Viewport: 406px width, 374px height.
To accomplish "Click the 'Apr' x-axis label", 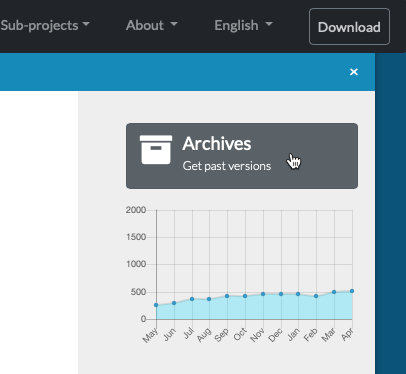I will click(x=347, y=334).
